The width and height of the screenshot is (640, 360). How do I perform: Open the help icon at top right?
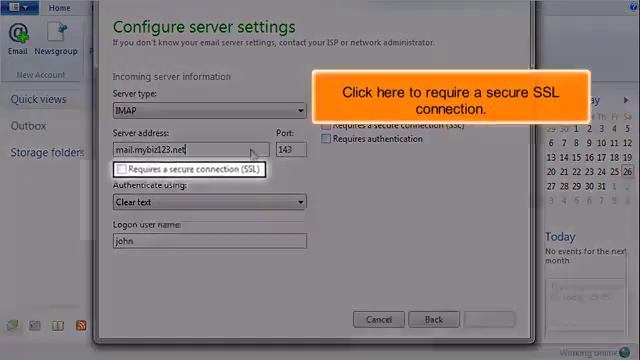(633, 6)
